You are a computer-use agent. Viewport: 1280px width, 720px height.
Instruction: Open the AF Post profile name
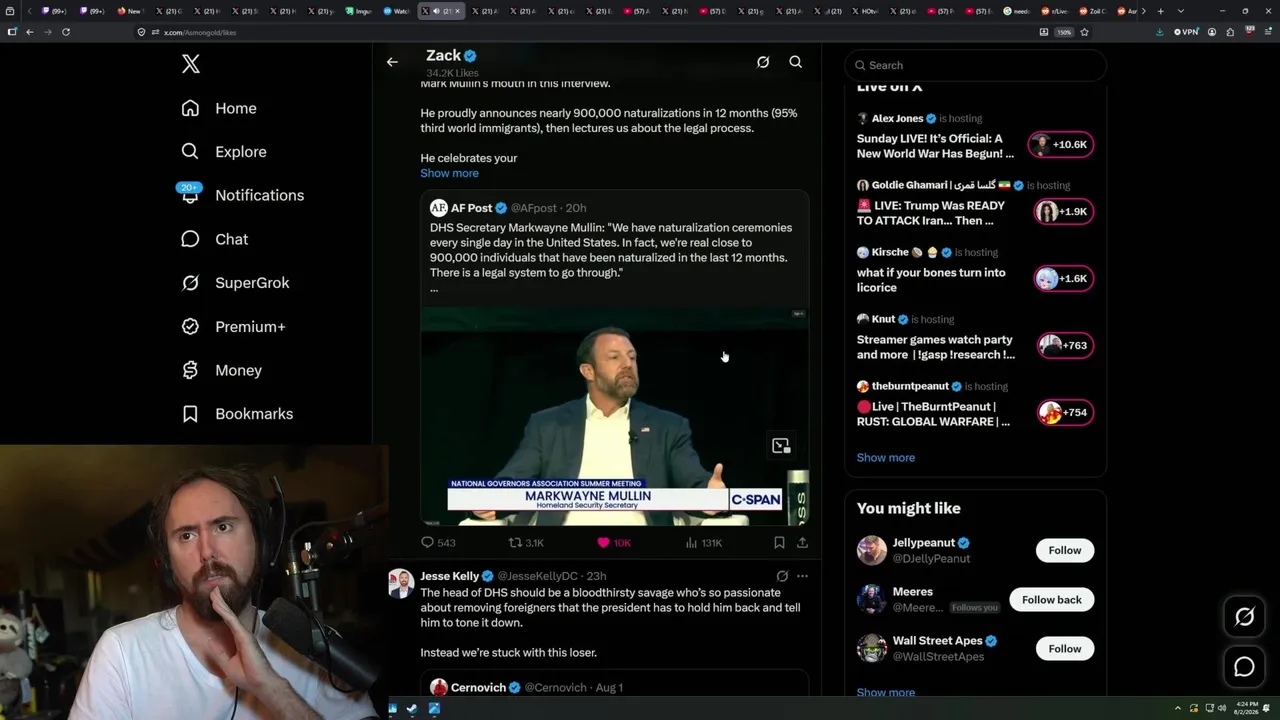coord(471,208)
